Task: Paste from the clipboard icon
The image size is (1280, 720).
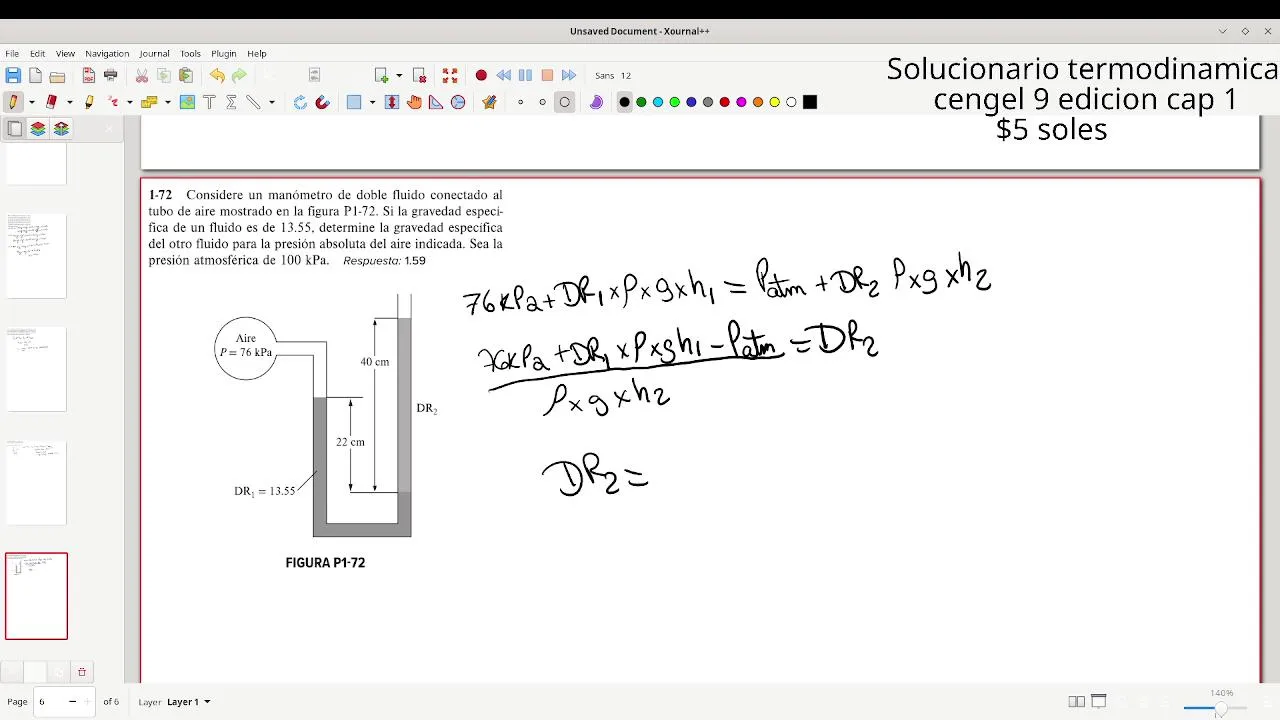Action: tap(186, 75)
